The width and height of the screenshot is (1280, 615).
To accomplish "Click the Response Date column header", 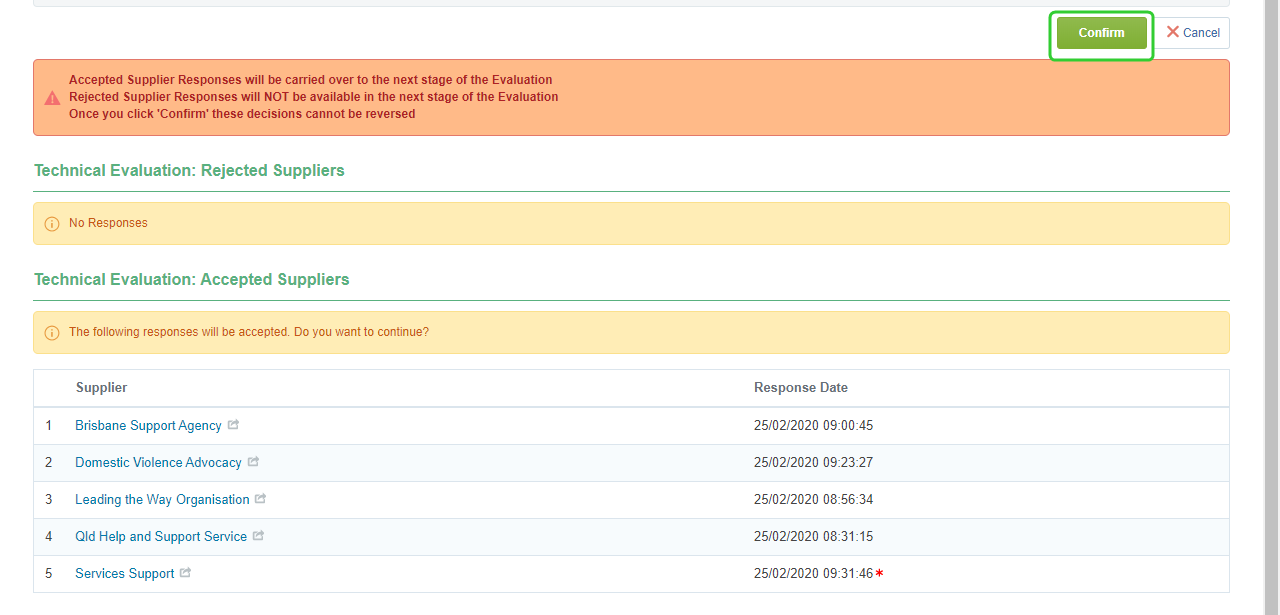I will point(800,388).
